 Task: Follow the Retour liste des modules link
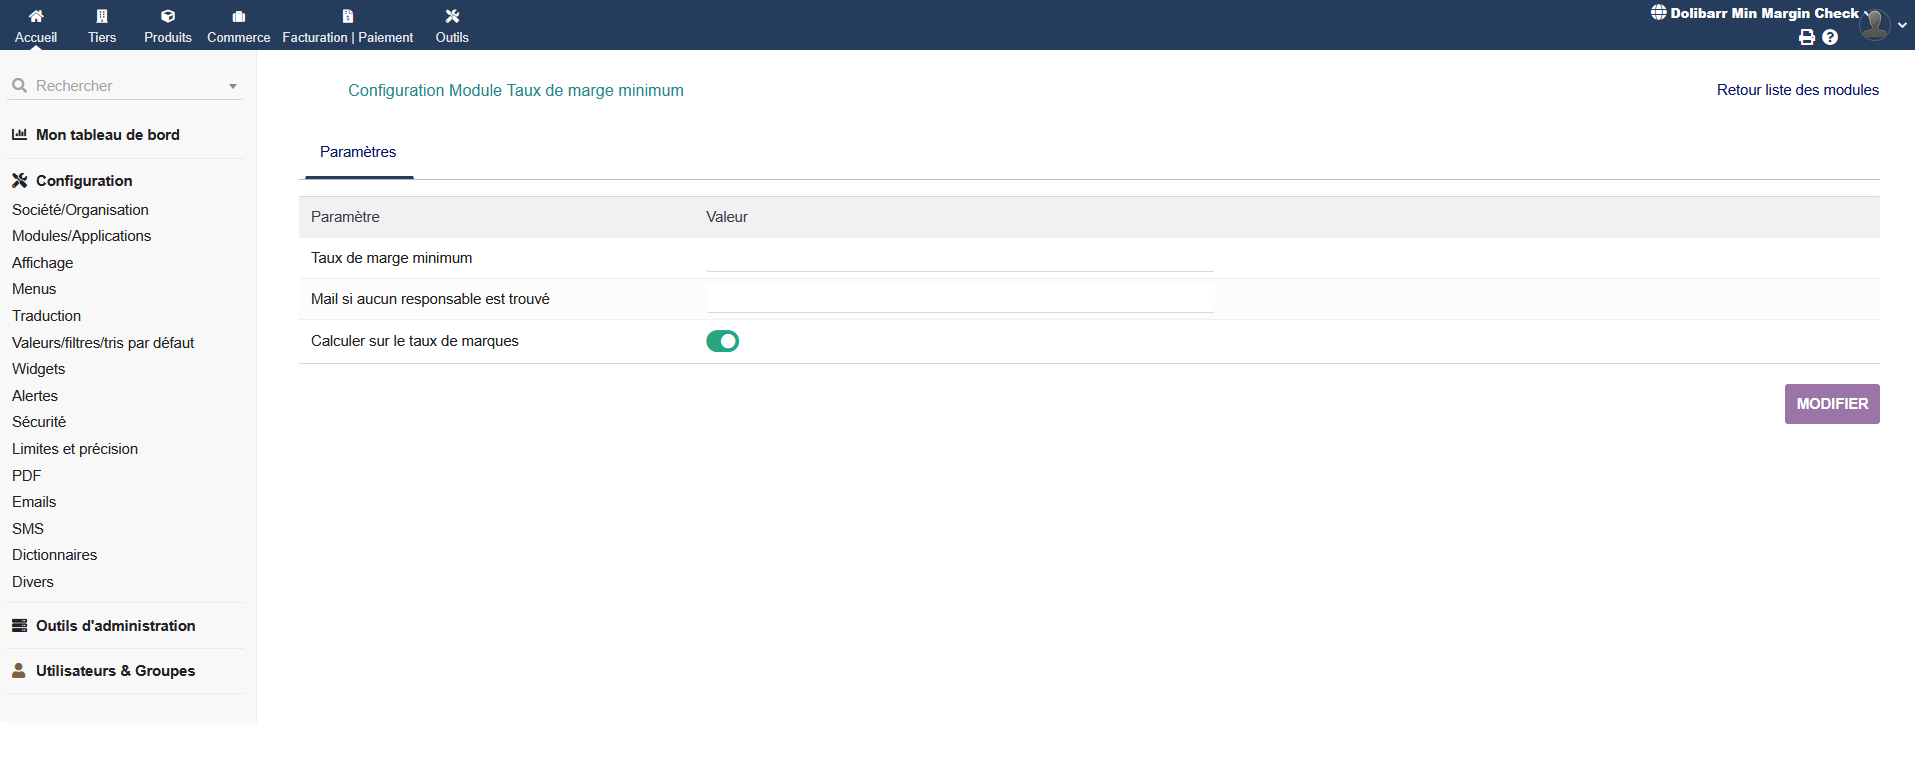1797,90
